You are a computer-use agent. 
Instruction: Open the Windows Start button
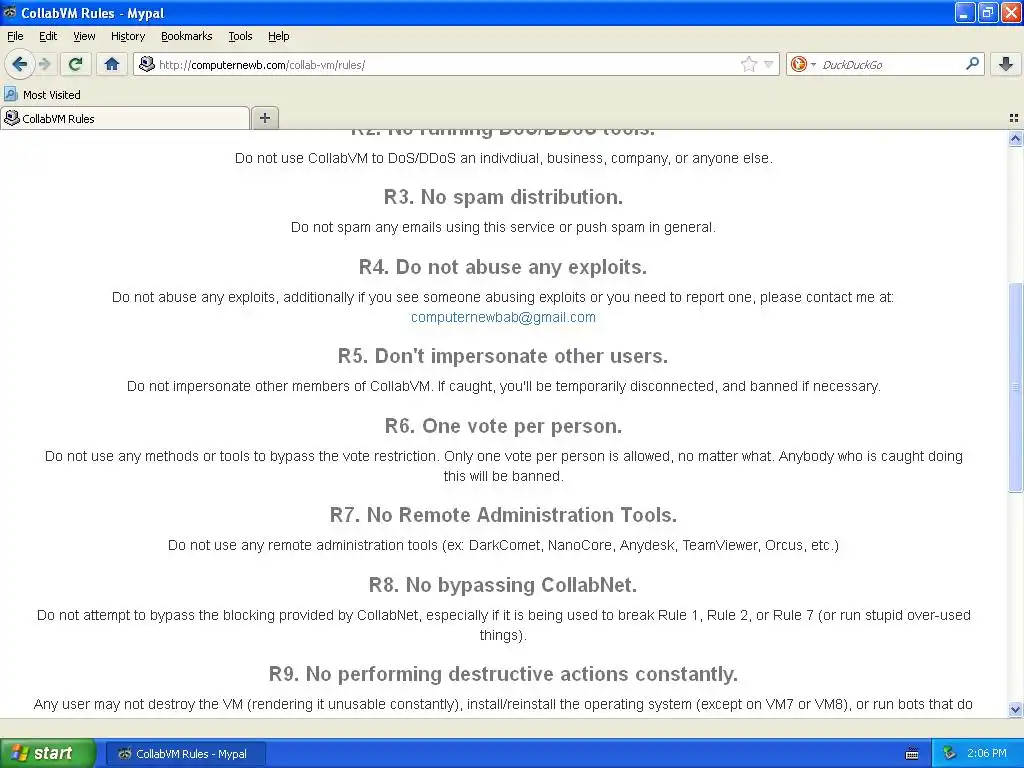(x=47, y=753)
